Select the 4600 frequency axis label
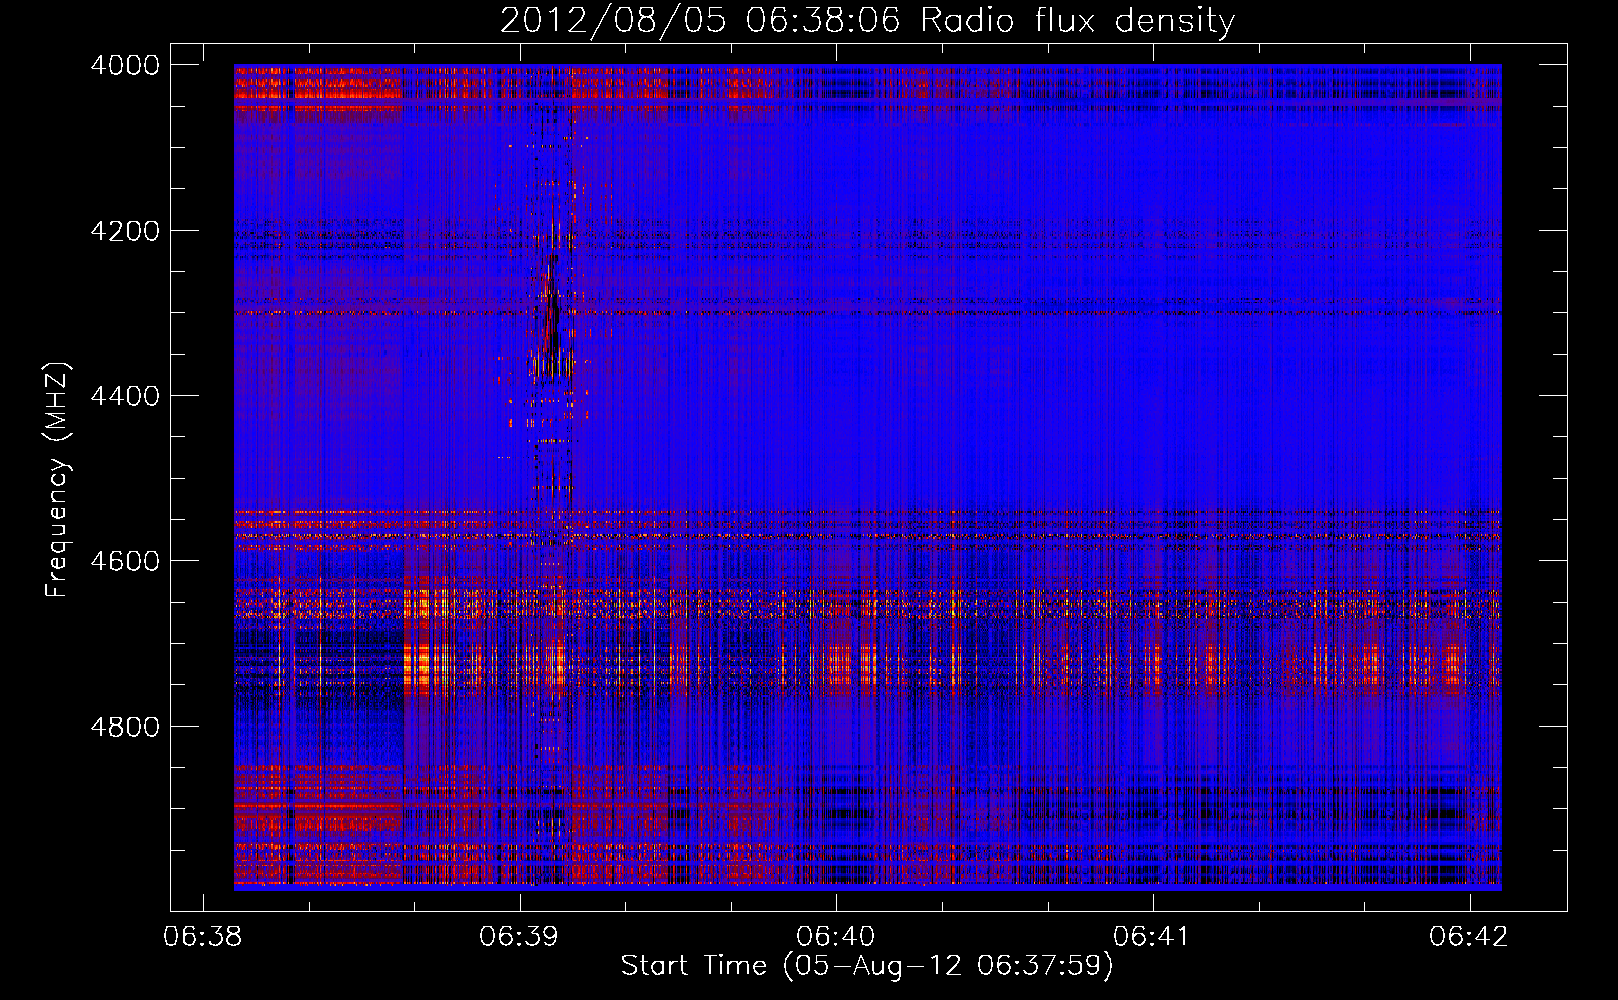The width and height of the screenshot is (1618, 1000). [x=125, y=561]
